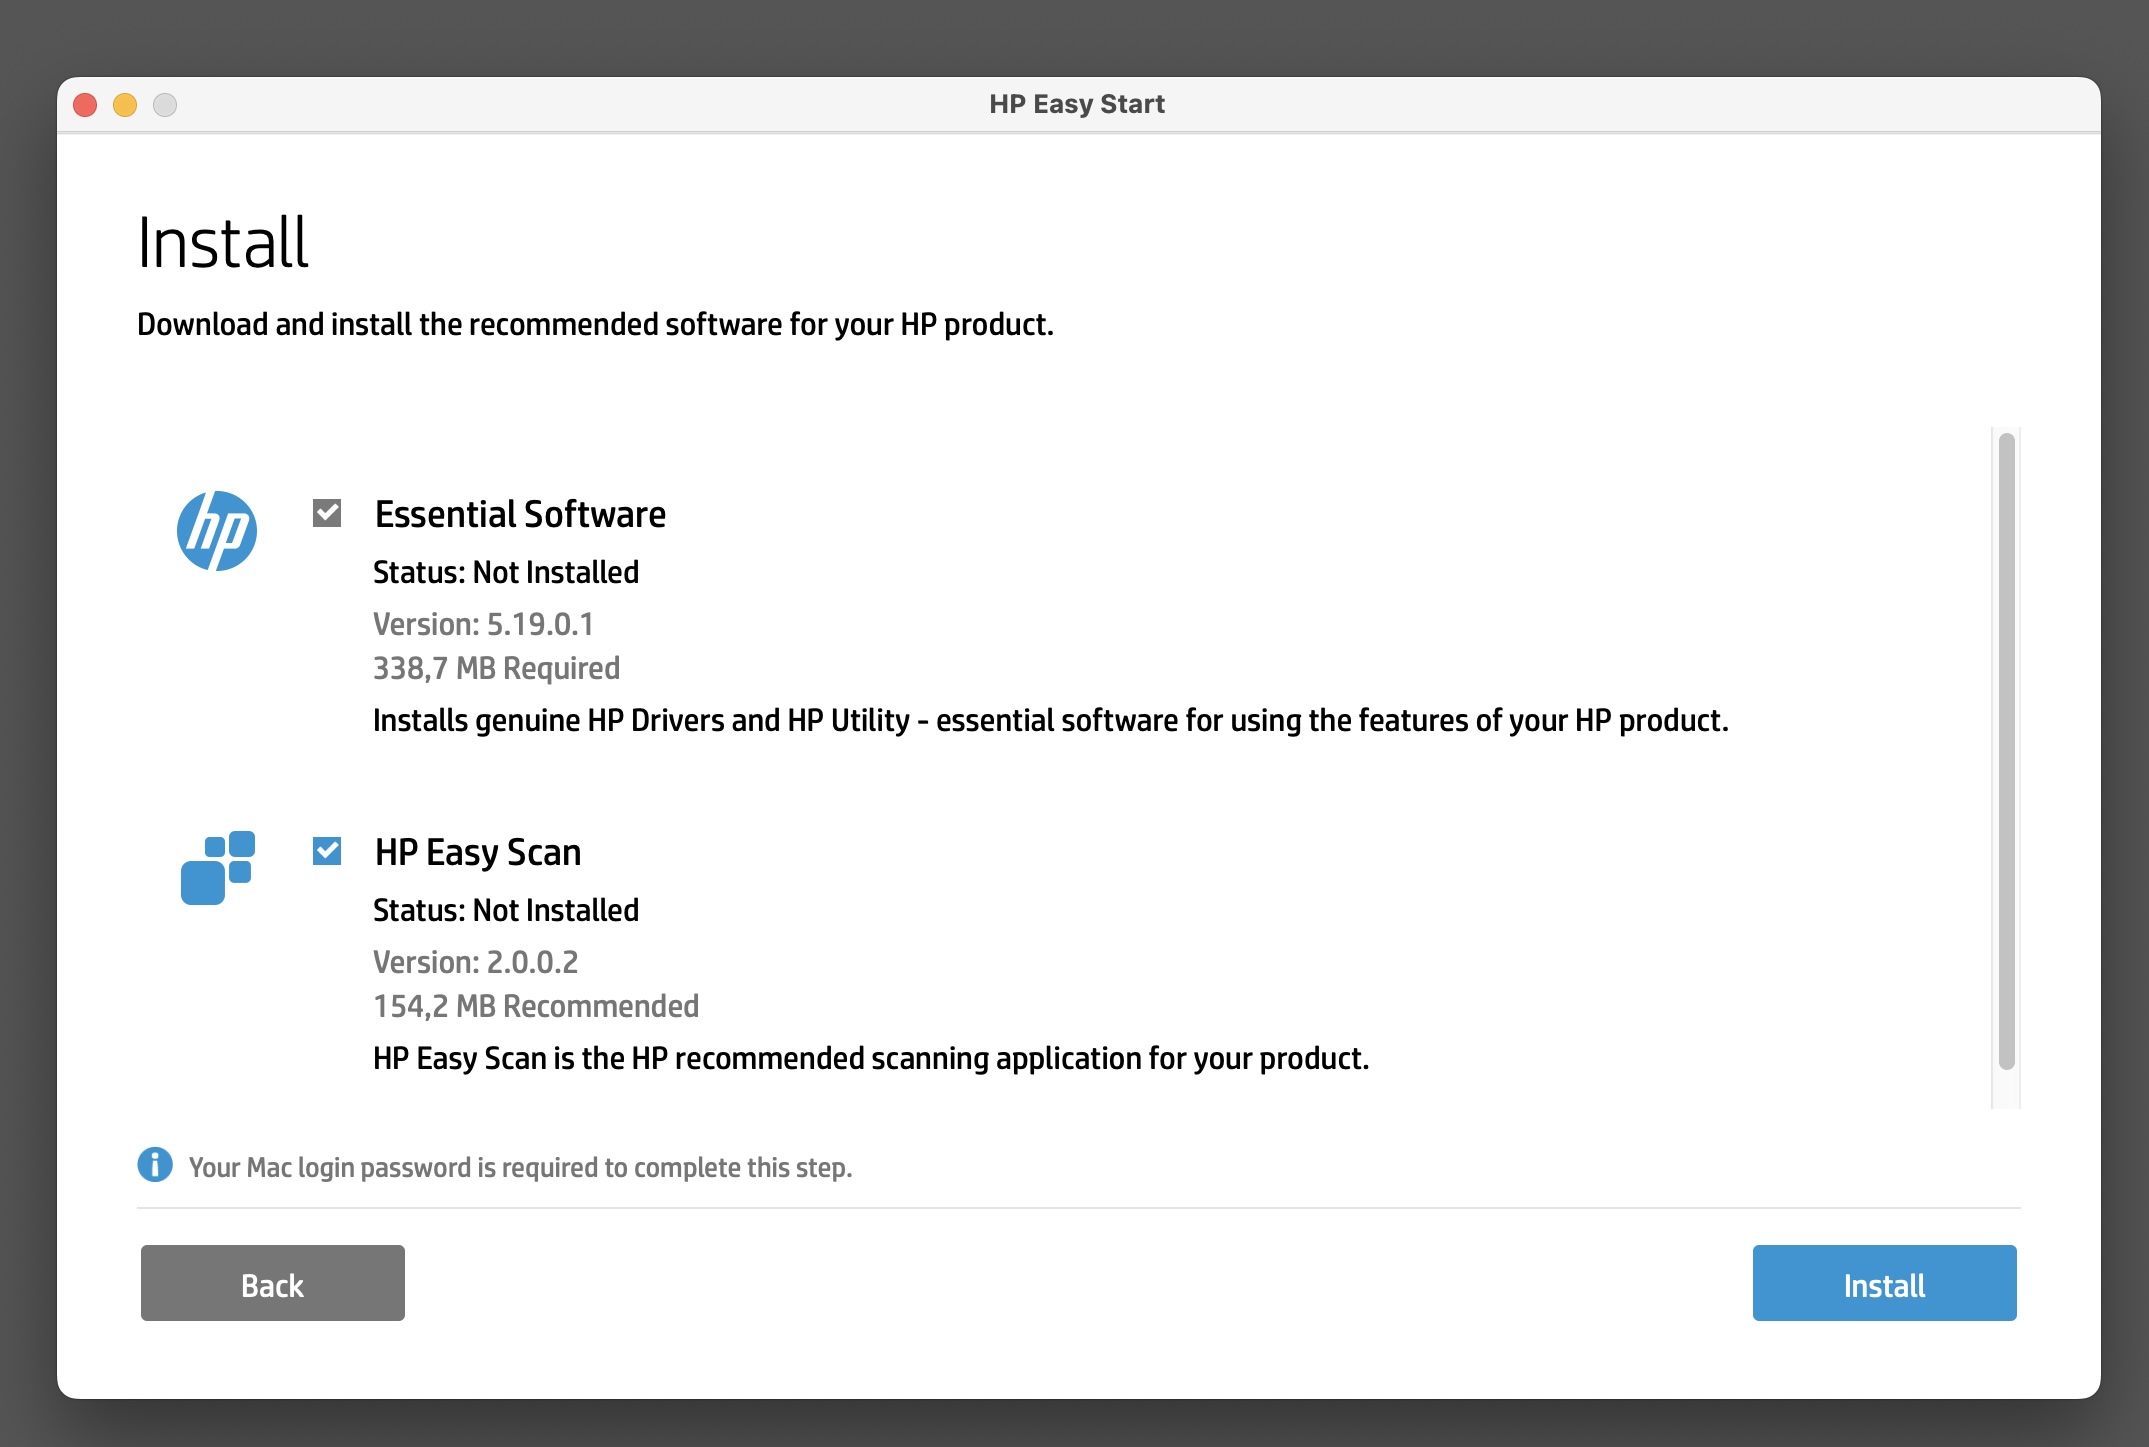Click the software list vertical scrollbar
This screenshot has width=2149, height=1447.
(2006, 751)
